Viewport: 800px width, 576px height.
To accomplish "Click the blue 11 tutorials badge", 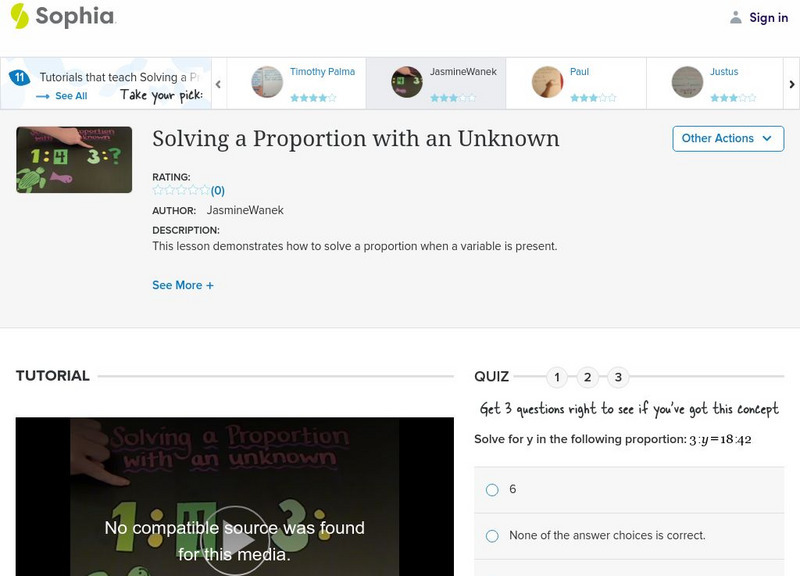I will 19,78.
